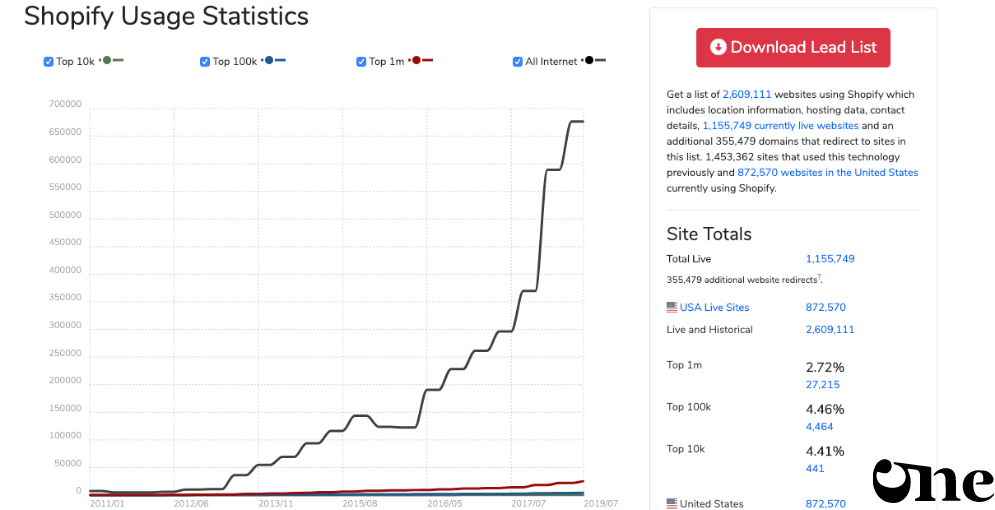Screen dimensions: 995x510
Task: Click the US flag icon beside USA Live Sites
Action: point(671,308)
